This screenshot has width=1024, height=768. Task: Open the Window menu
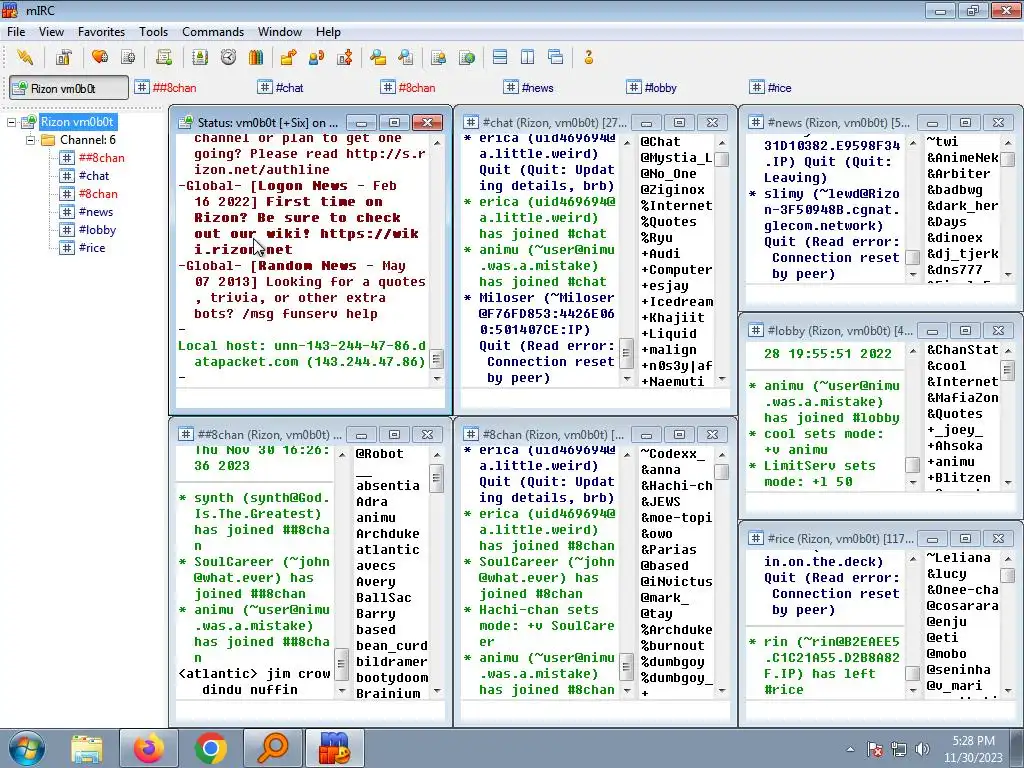280,31
